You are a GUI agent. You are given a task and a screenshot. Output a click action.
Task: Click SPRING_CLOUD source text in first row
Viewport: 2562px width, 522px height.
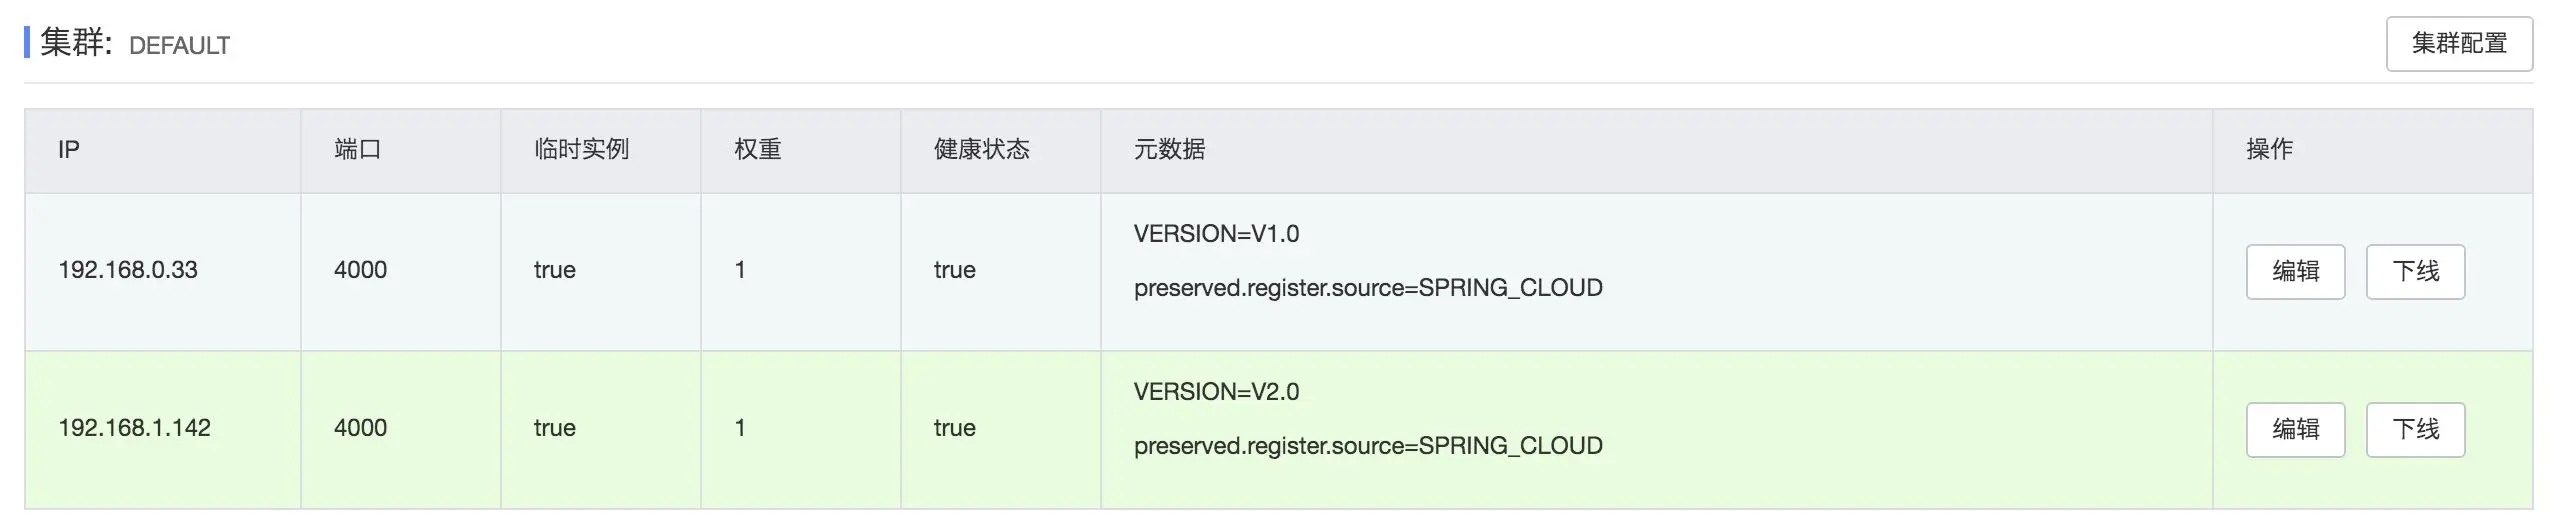pyautogui.click(x=1367, y=288)
